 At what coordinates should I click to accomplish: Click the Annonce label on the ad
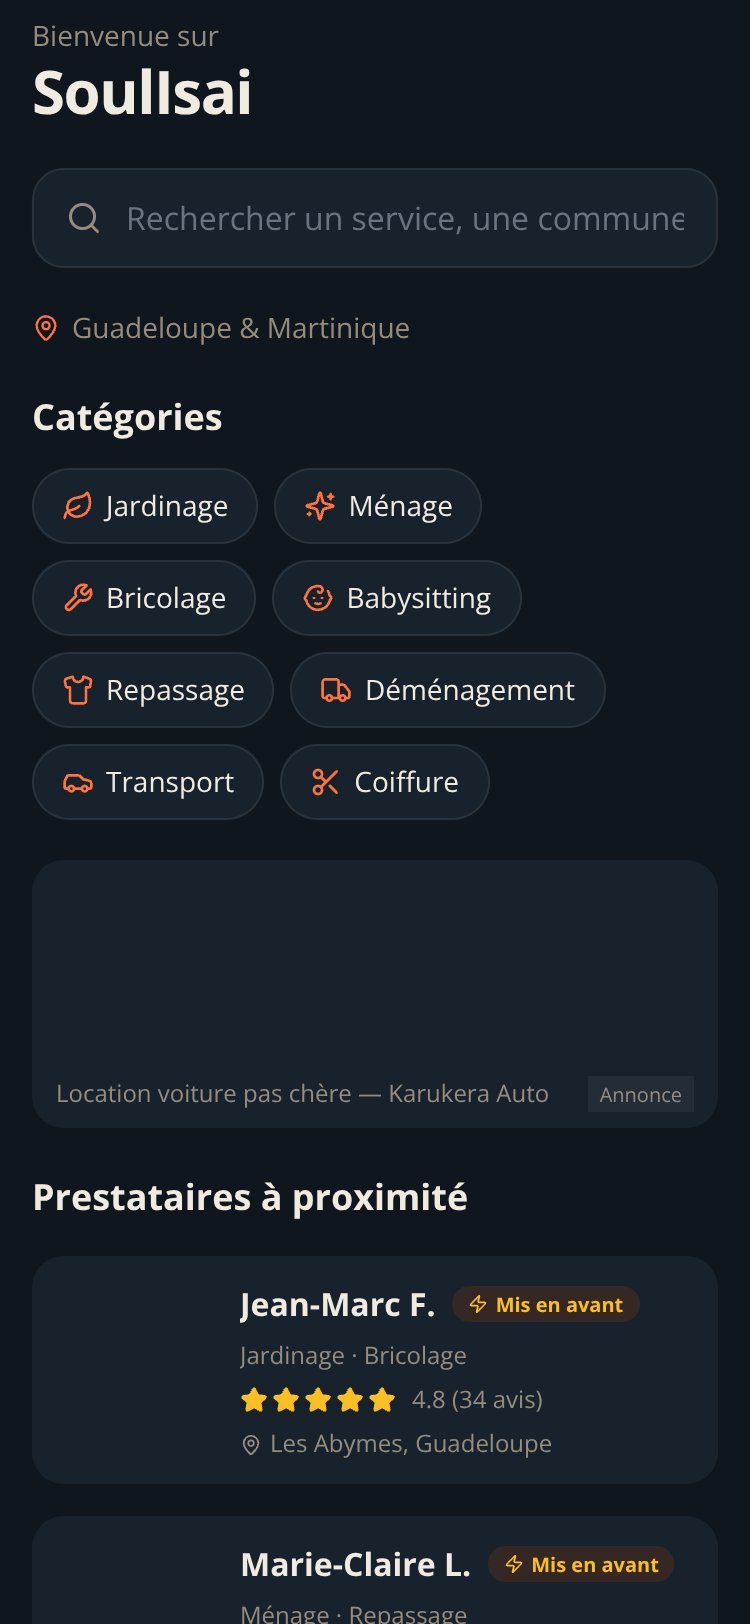(x=641, y=1094)
